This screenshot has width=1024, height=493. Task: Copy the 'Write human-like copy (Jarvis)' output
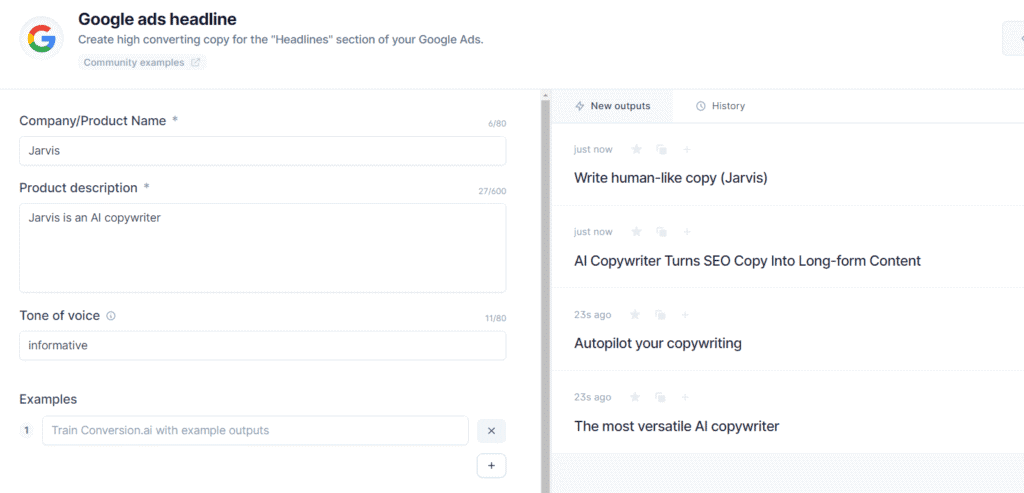pyautogui.click(x=661, y=150)
